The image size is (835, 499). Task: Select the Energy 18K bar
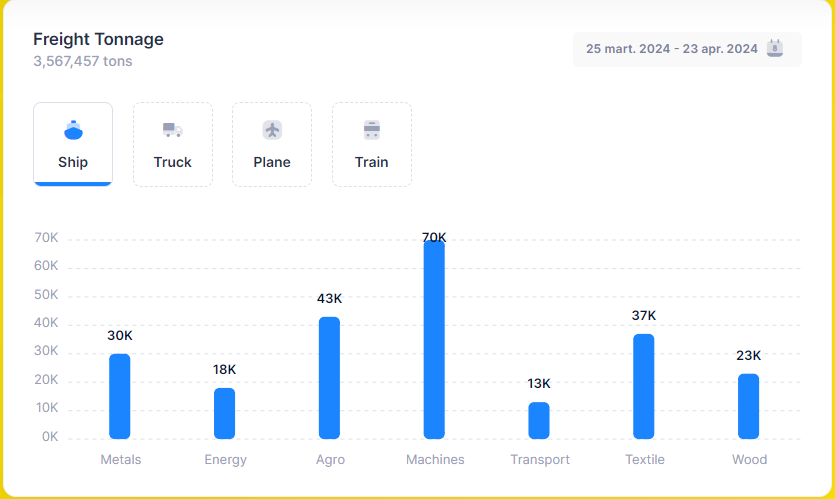point(225,413)
